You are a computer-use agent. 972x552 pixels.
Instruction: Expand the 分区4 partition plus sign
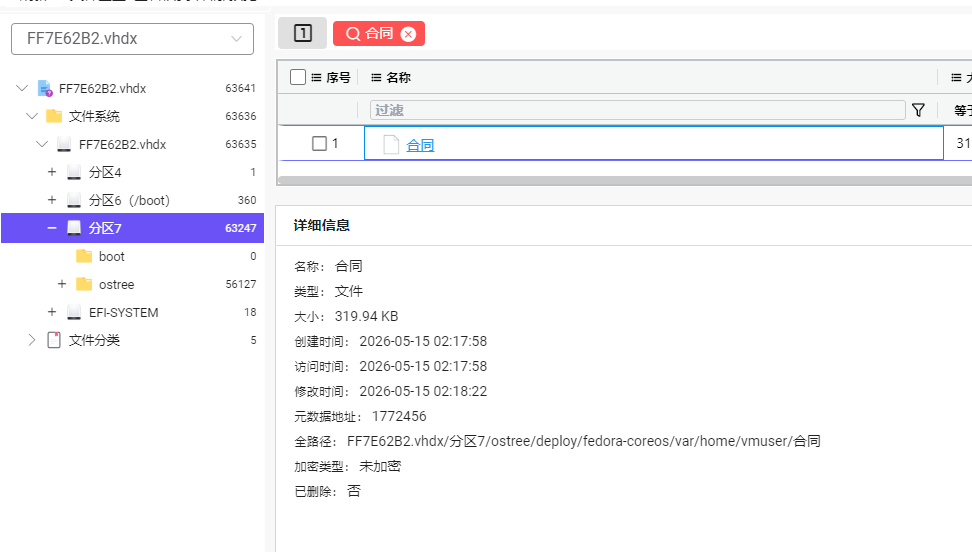[x=52, y=172]
